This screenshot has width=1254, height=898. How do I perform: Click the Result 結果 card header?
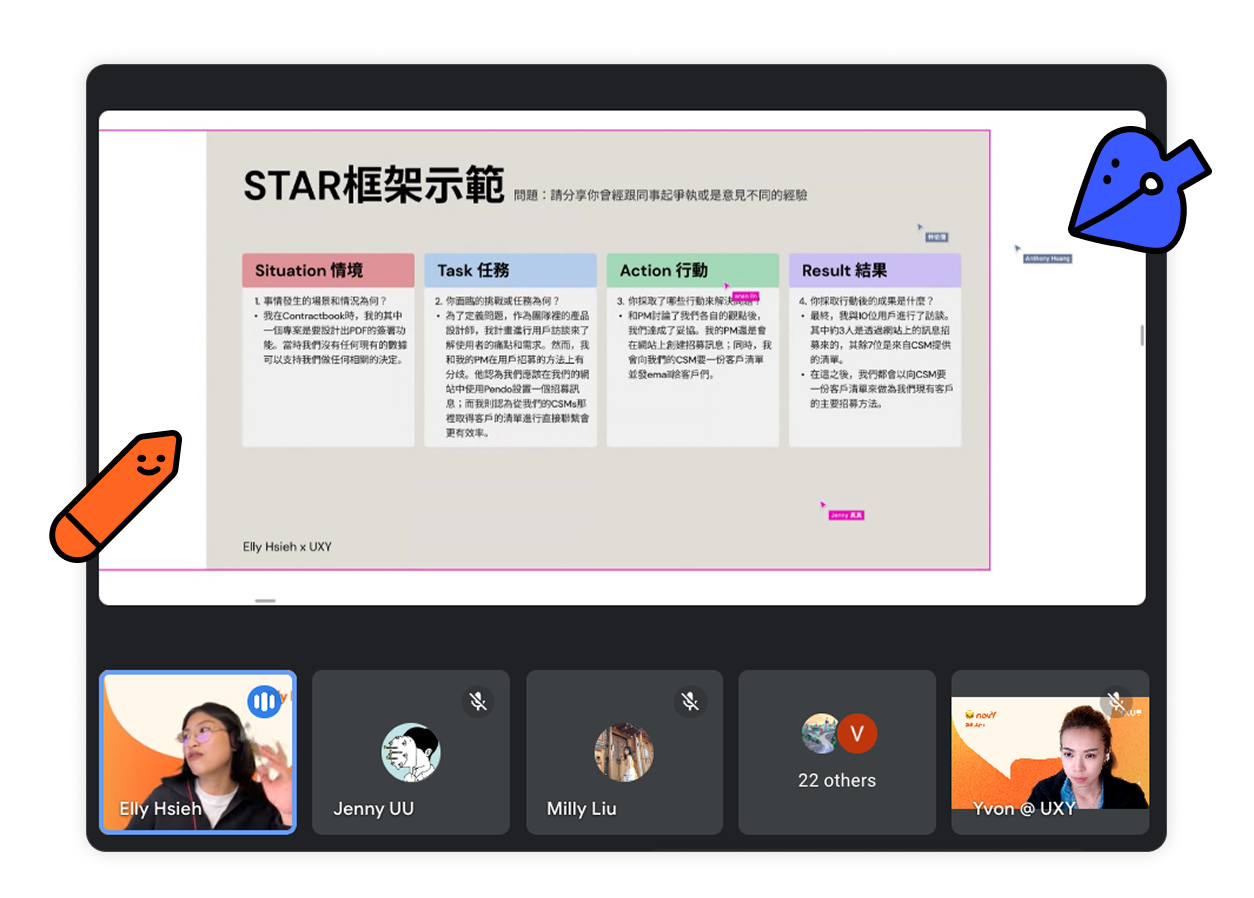[x=874, y=270]
